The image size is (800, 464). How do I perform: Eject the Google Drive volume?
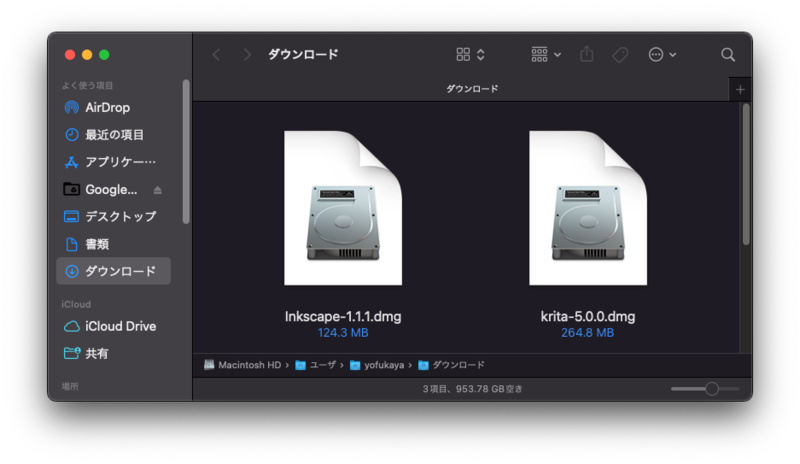[x=158, y=190]
